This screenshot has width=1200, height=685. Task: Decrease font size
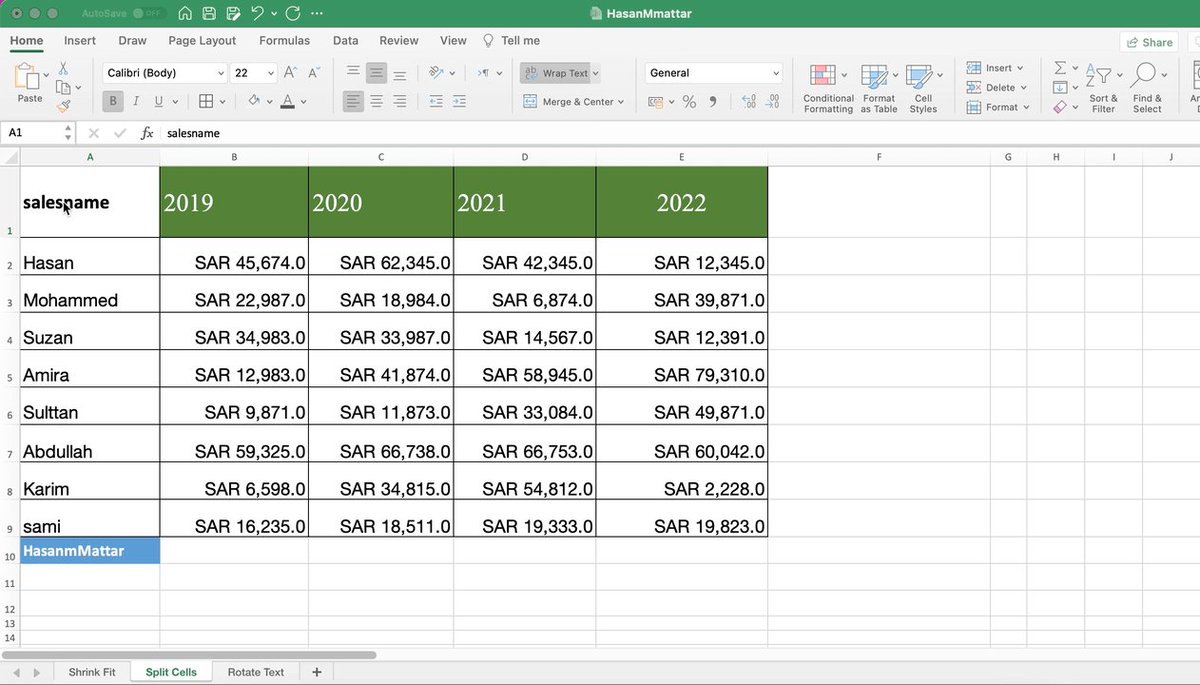tap(313, 73)
